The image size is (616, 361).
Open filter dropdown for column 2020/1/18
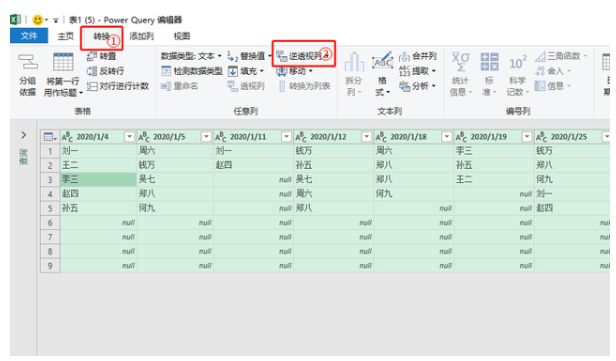447,137
